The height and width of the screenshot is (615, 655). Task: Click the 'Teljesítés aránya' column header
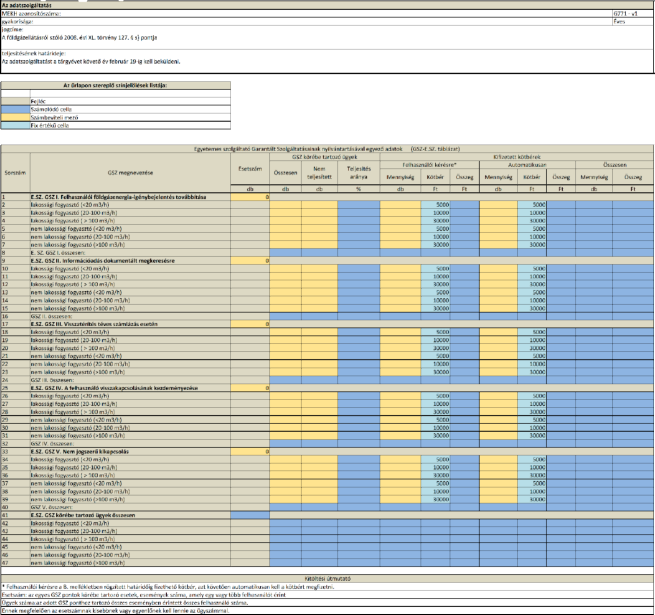coord(359,173)
